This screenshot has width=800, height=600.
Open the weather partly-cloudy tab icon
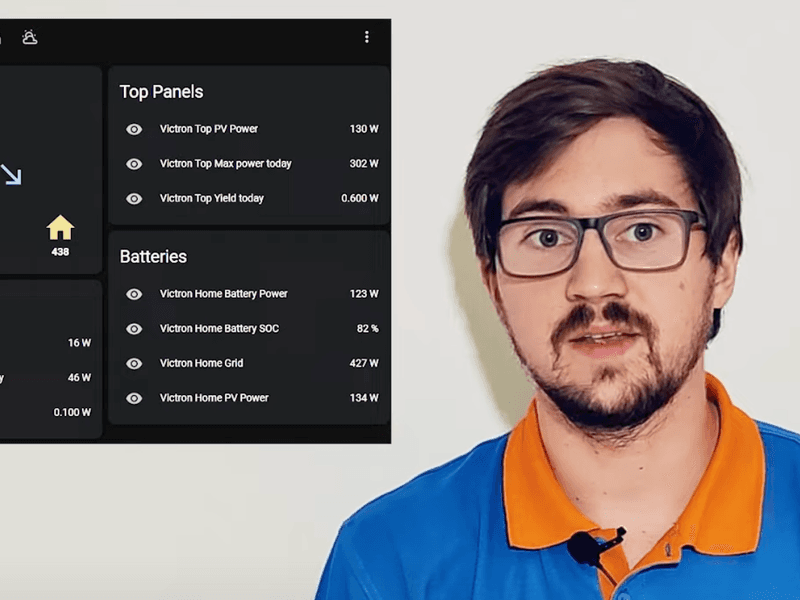30,37
